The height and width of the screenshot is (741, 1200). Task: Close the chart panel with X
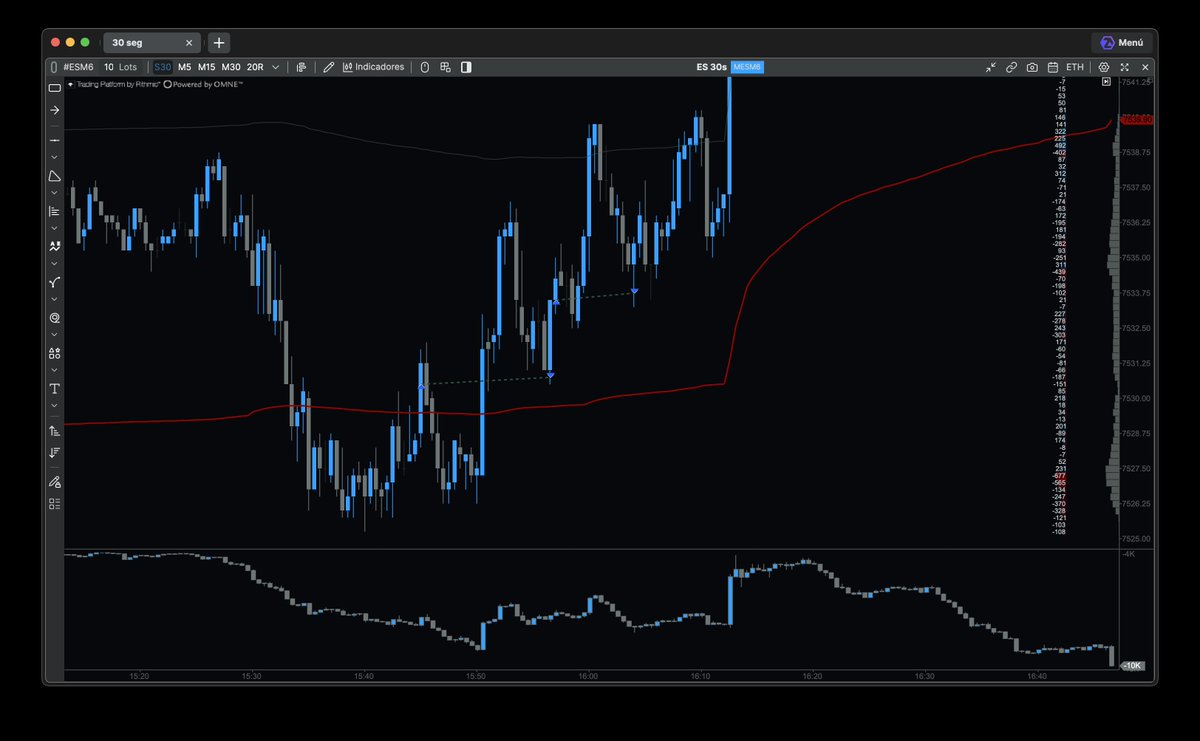1146,67
